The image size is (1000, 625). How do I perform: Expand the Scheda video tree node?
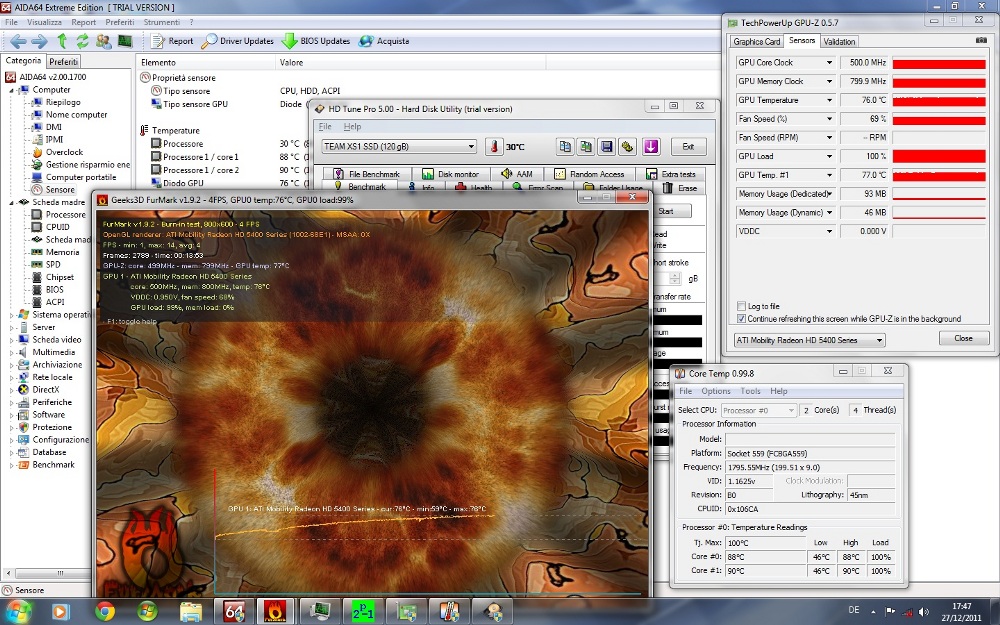pyautogui.click(x=11, y=340)
